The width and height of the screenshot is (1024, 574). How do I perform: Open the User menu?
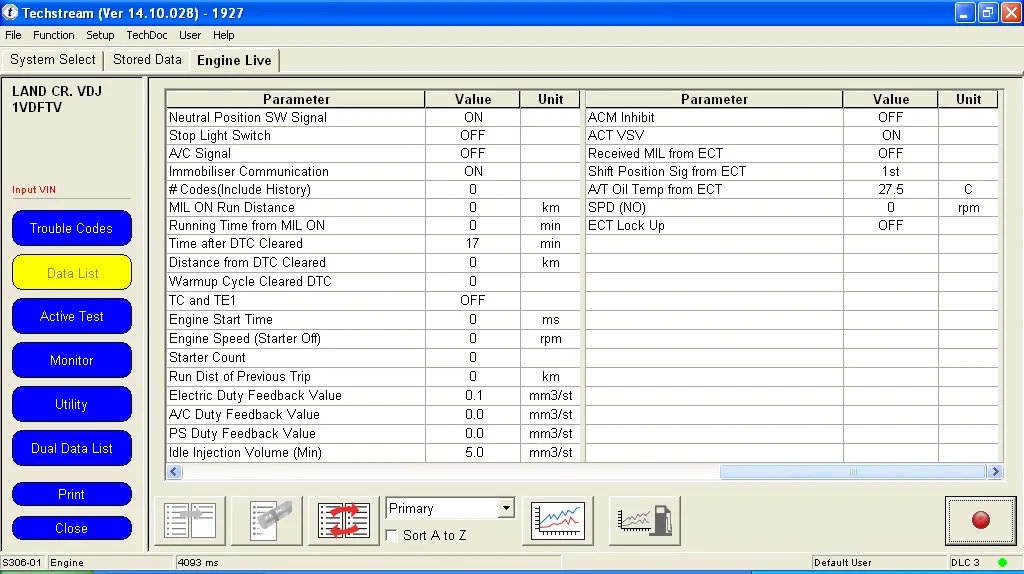pos(190,35)
